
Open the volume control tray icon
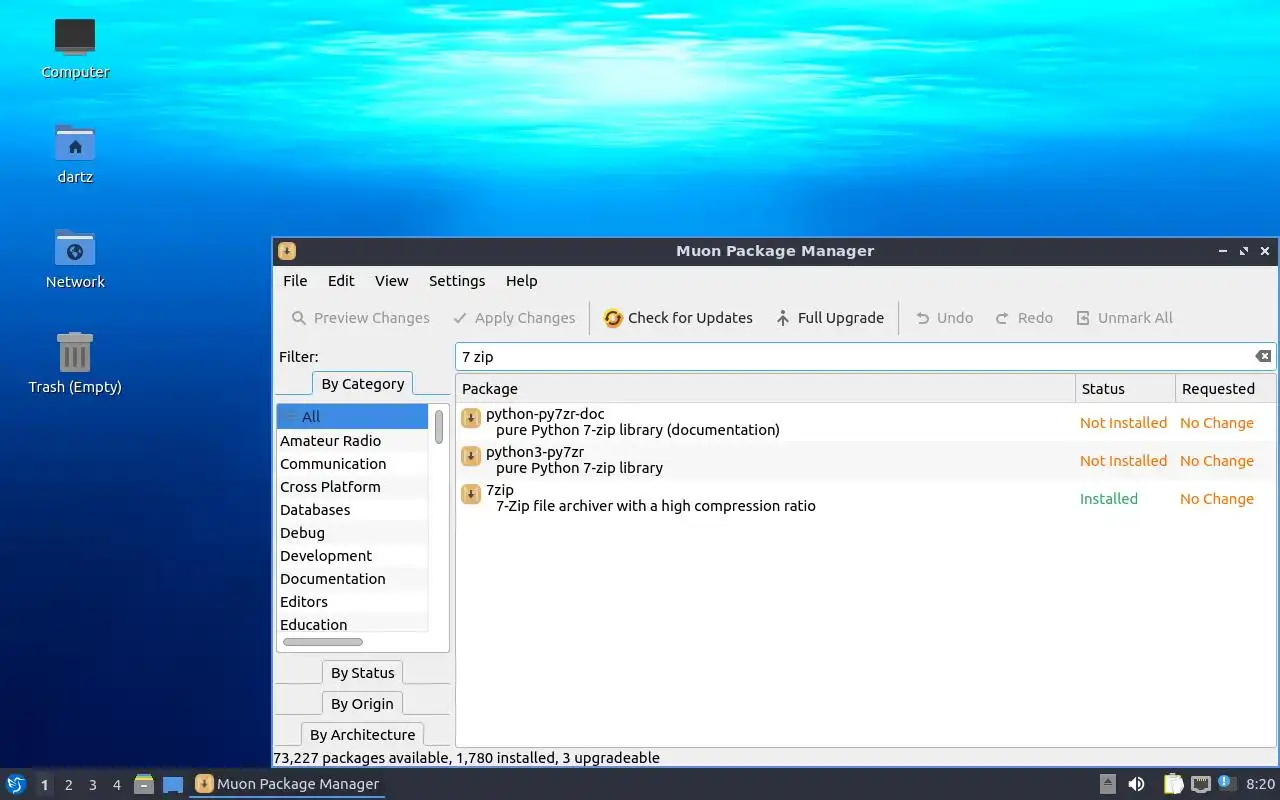1136,784
